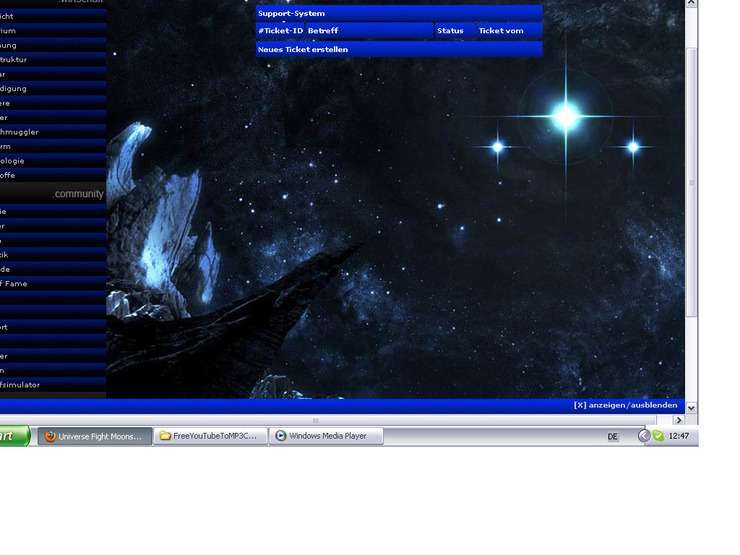Image resolution: width=740 pixels, height=555 pixels.
Task: Click Neues Ticket erstellen link
Action: pyautogui.click(x=303, y=49)
